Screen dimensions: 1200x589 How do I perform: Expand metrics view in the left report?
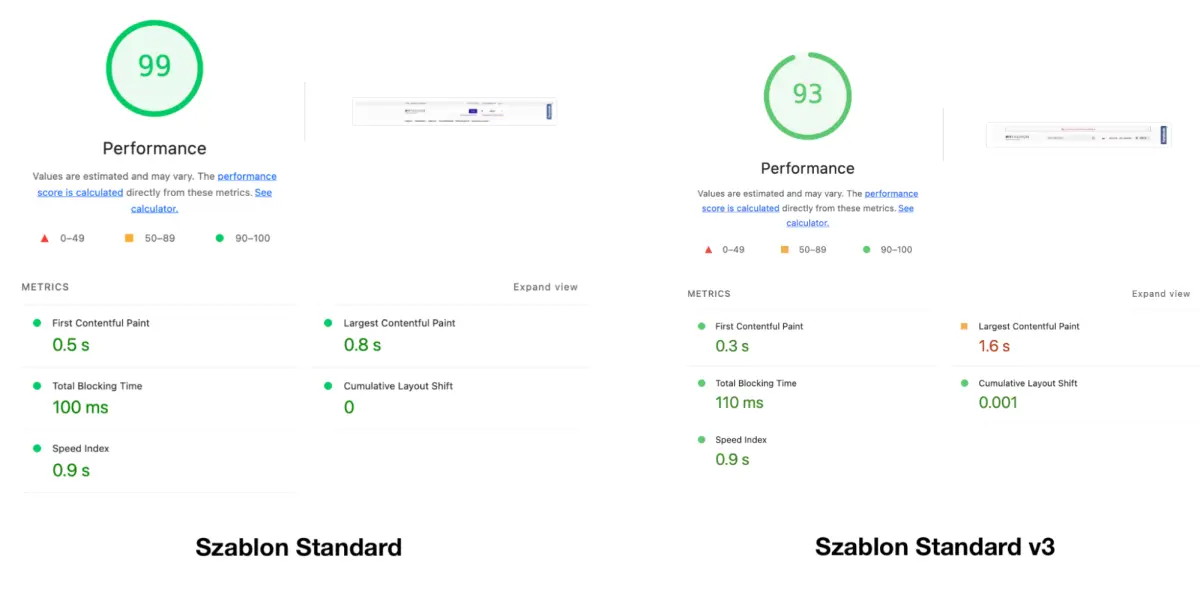pyautogui.click(x=545, y=287)
